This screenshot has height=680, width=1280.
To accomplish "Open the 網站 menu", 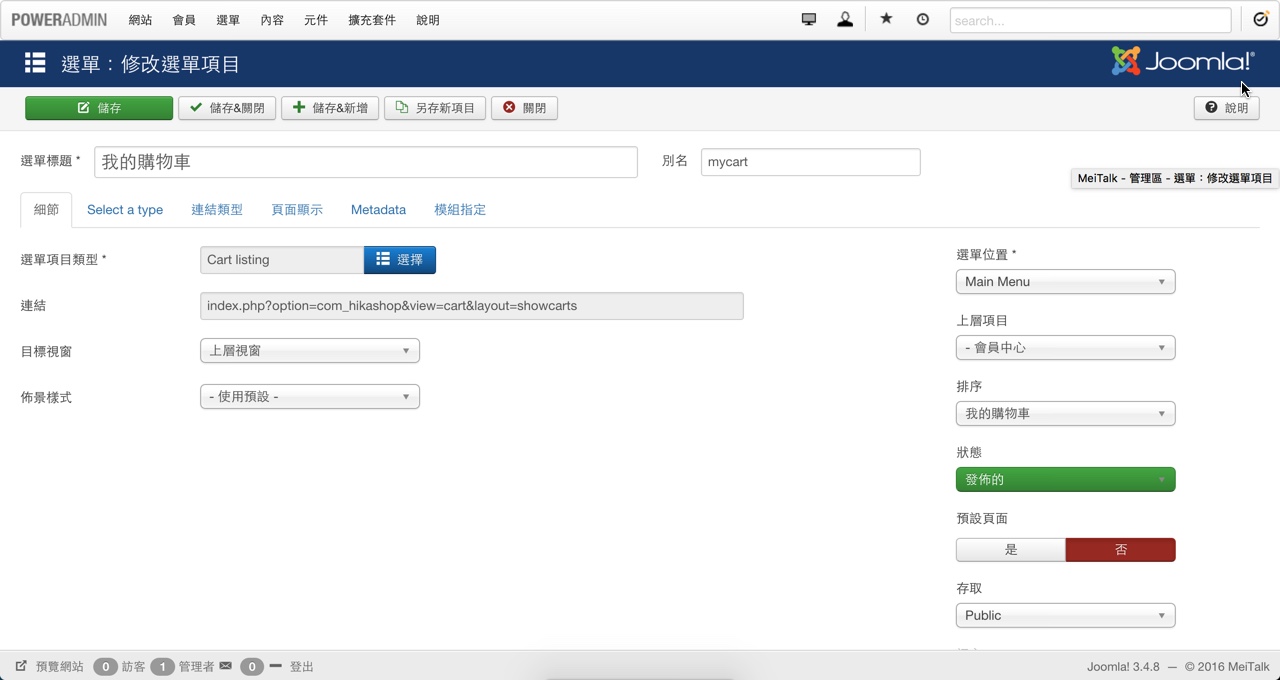I will [141, 20].
